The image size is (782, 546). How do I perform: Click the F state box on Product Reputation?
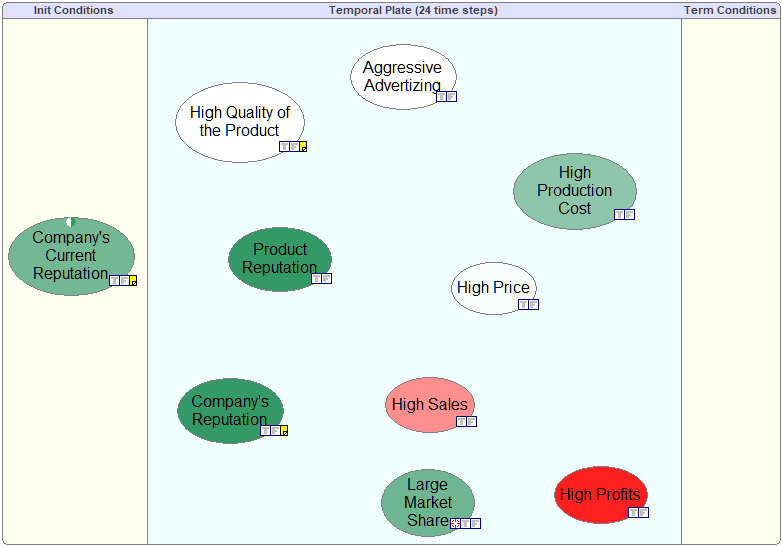[x=327, y=278]
